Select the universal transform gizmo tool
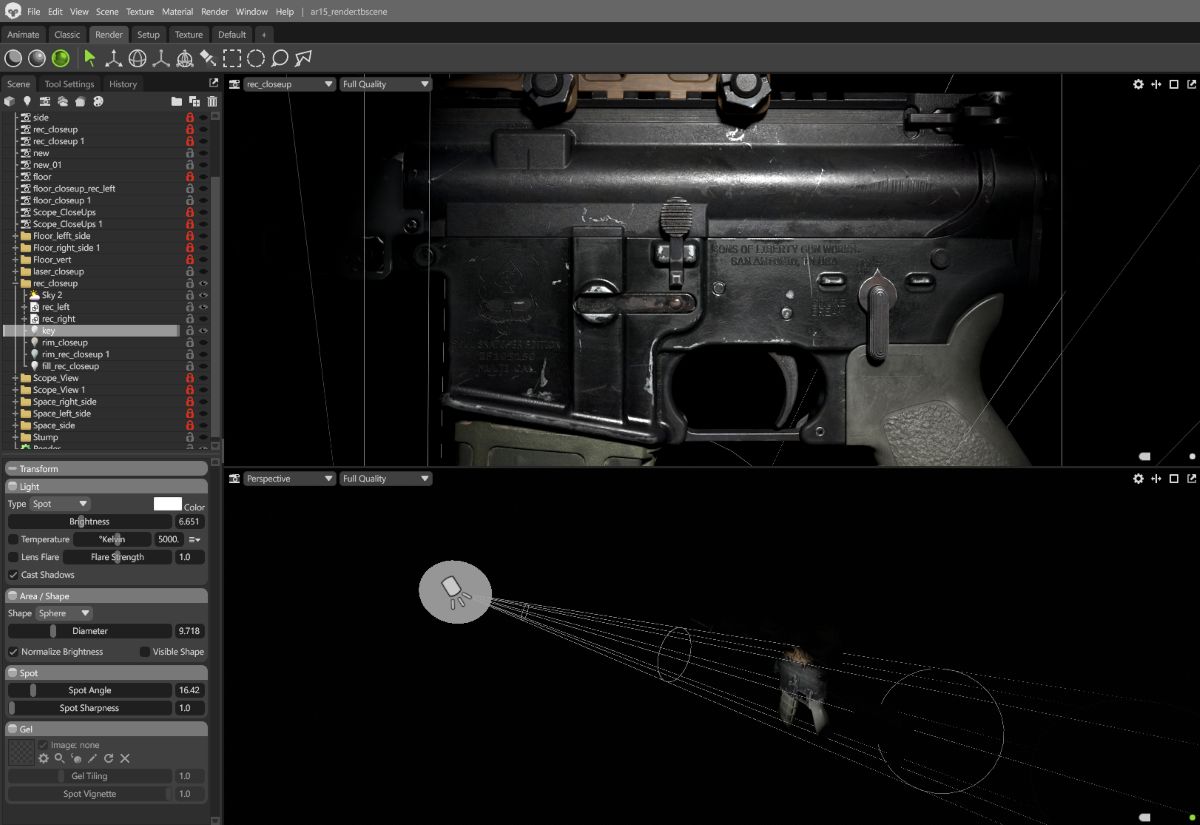1200x825 pixels. click(184, 58)
